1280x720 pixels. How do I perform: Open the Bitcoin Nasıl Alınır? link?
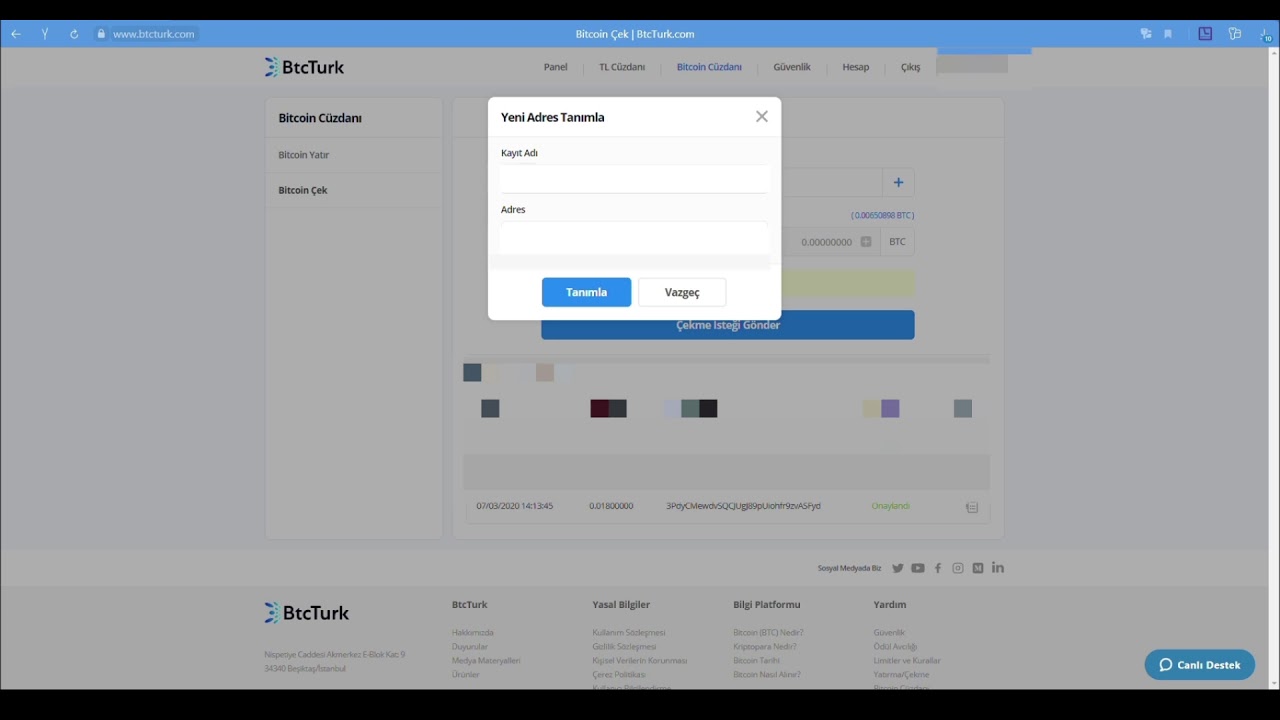click(767, 675)
